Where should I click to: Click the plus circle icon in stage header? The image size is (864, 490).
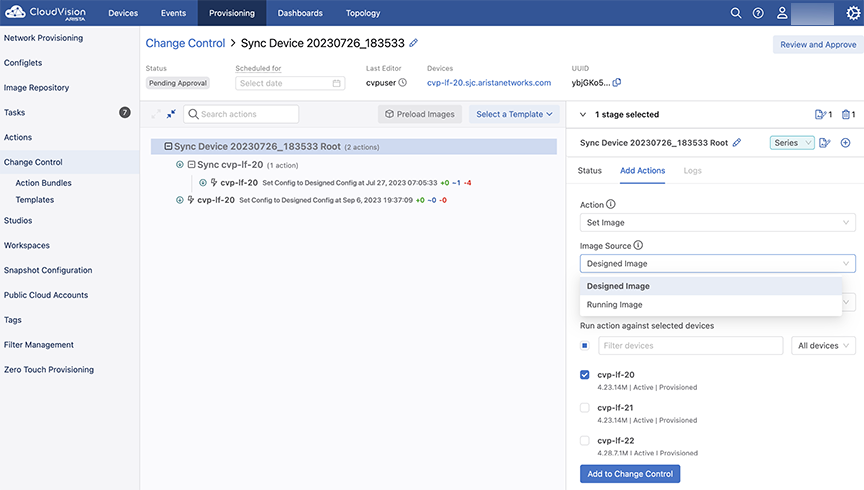tap(845, 143)
